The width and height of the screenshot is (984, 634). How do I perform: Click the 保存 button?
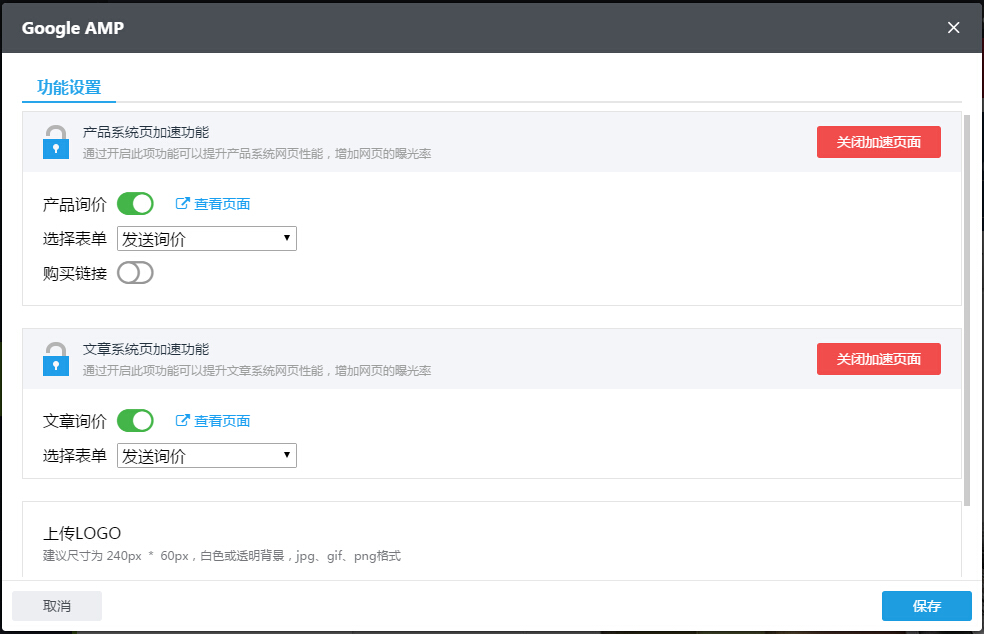[926, 605]
